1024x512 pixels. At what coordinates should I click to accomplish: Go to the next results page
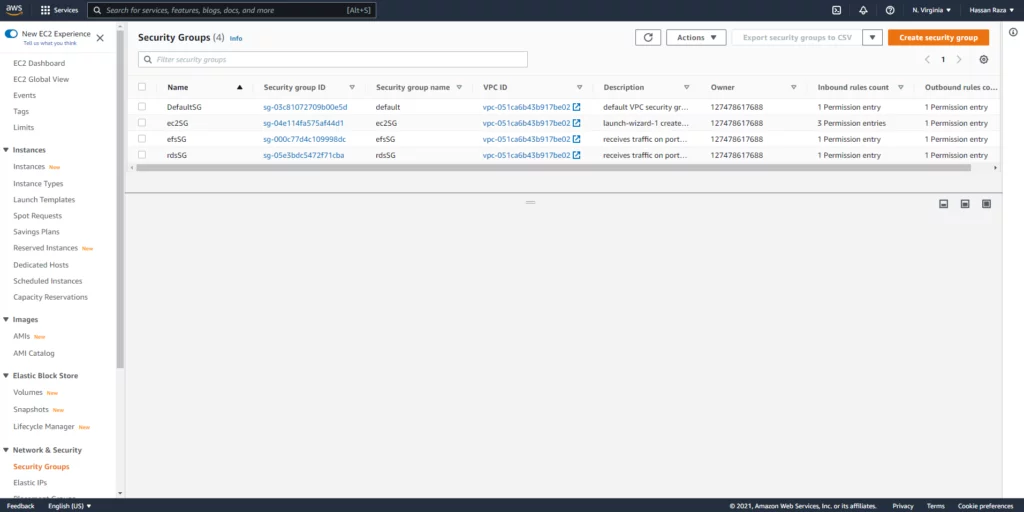(x=959, y=59)
